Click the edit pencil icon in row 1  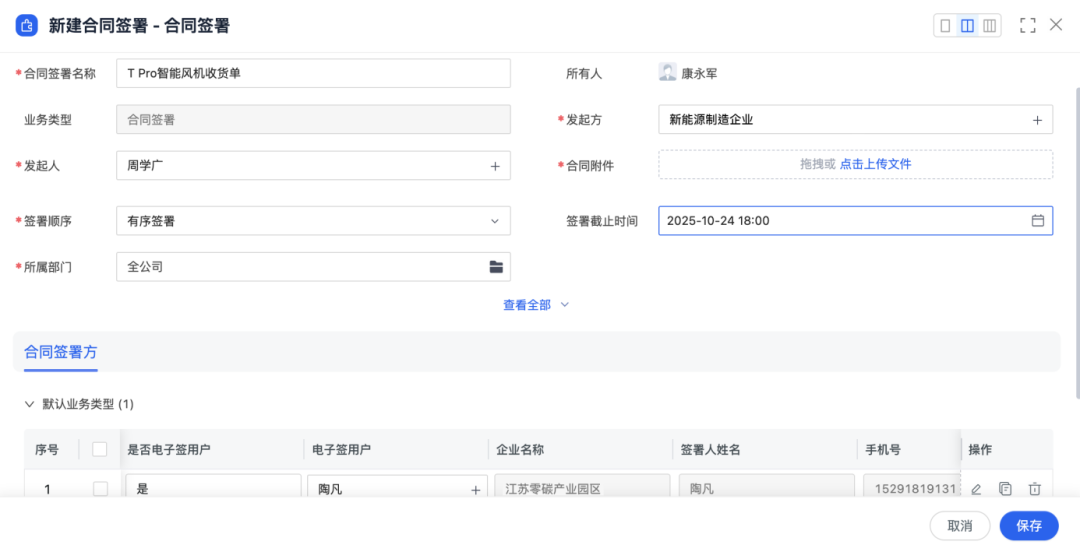click(x=976, y=489)
